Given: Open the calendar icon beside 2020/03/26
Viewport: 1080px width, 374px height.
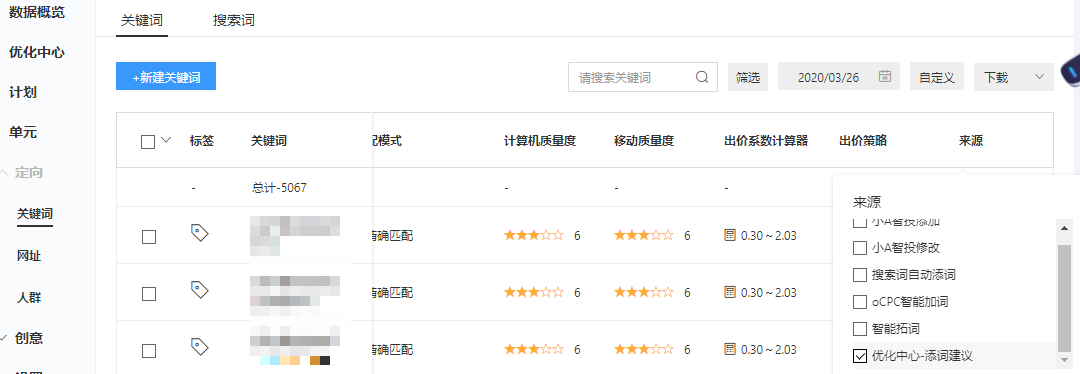Looking at the screenshot, I should click(885, 76).
